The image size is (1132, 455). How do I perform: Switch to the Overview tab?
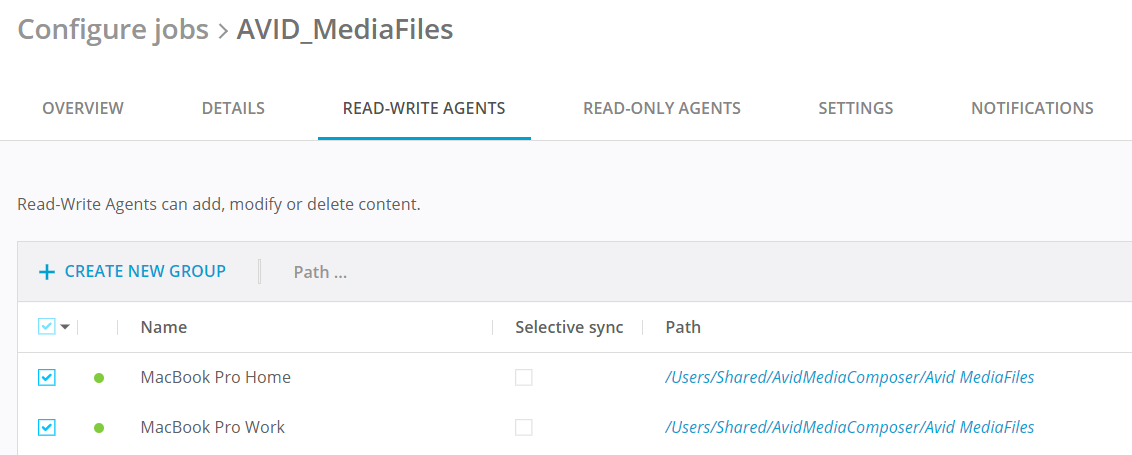tap(83, 108)
